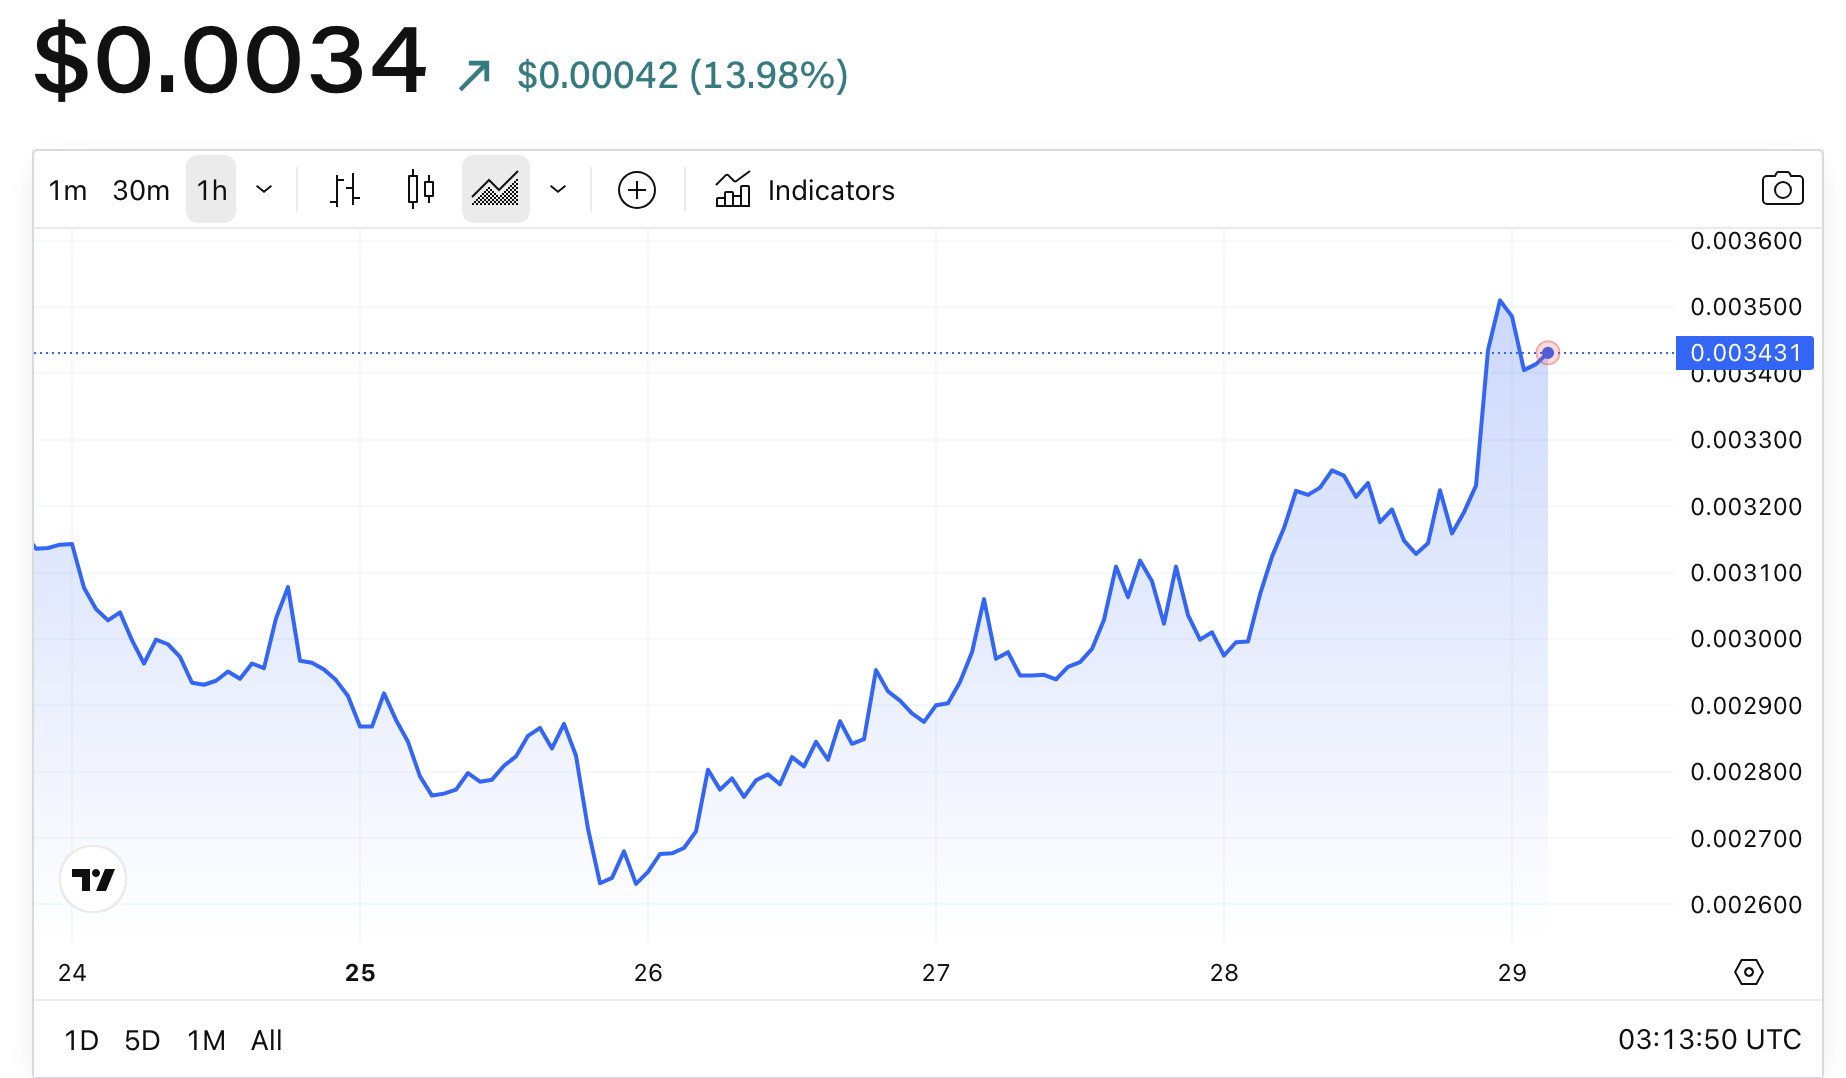Open the Indicators panel

point(805,189)
